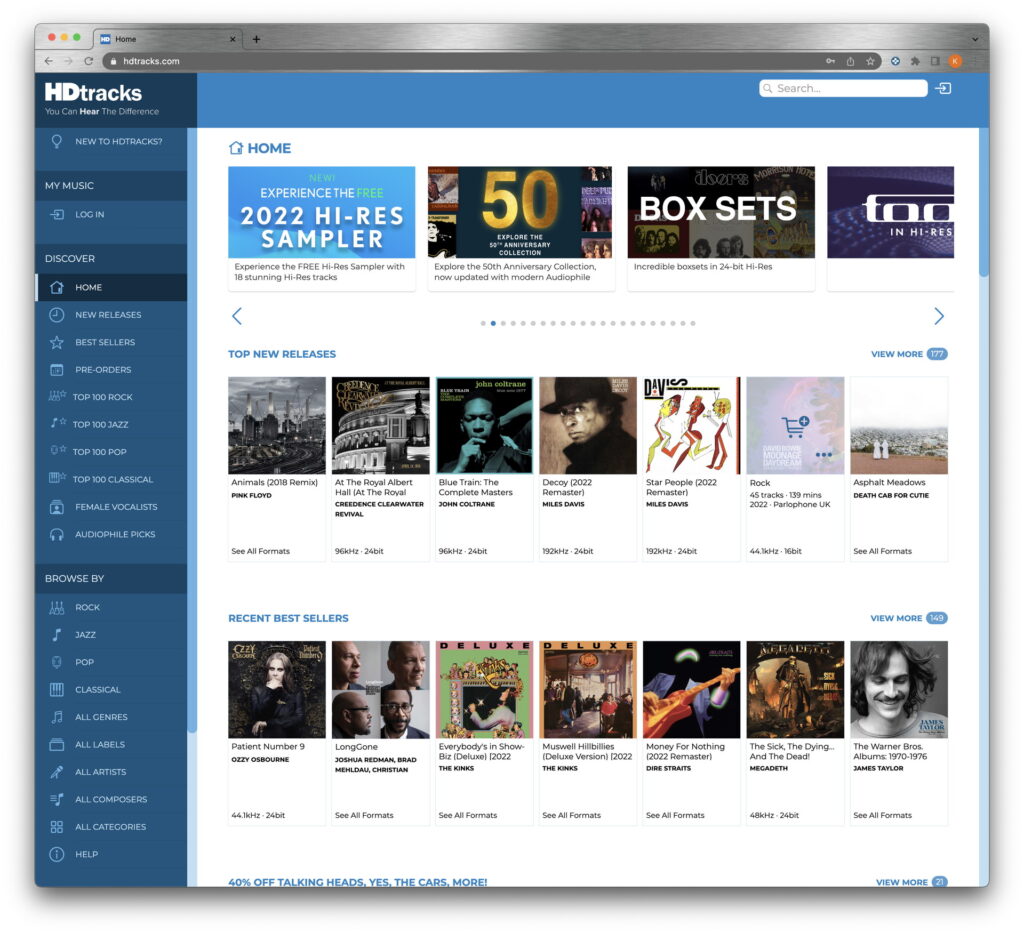Click the All Genres note icon
The height and width of the screenshot is (933, 1024).
pos(57,717)
